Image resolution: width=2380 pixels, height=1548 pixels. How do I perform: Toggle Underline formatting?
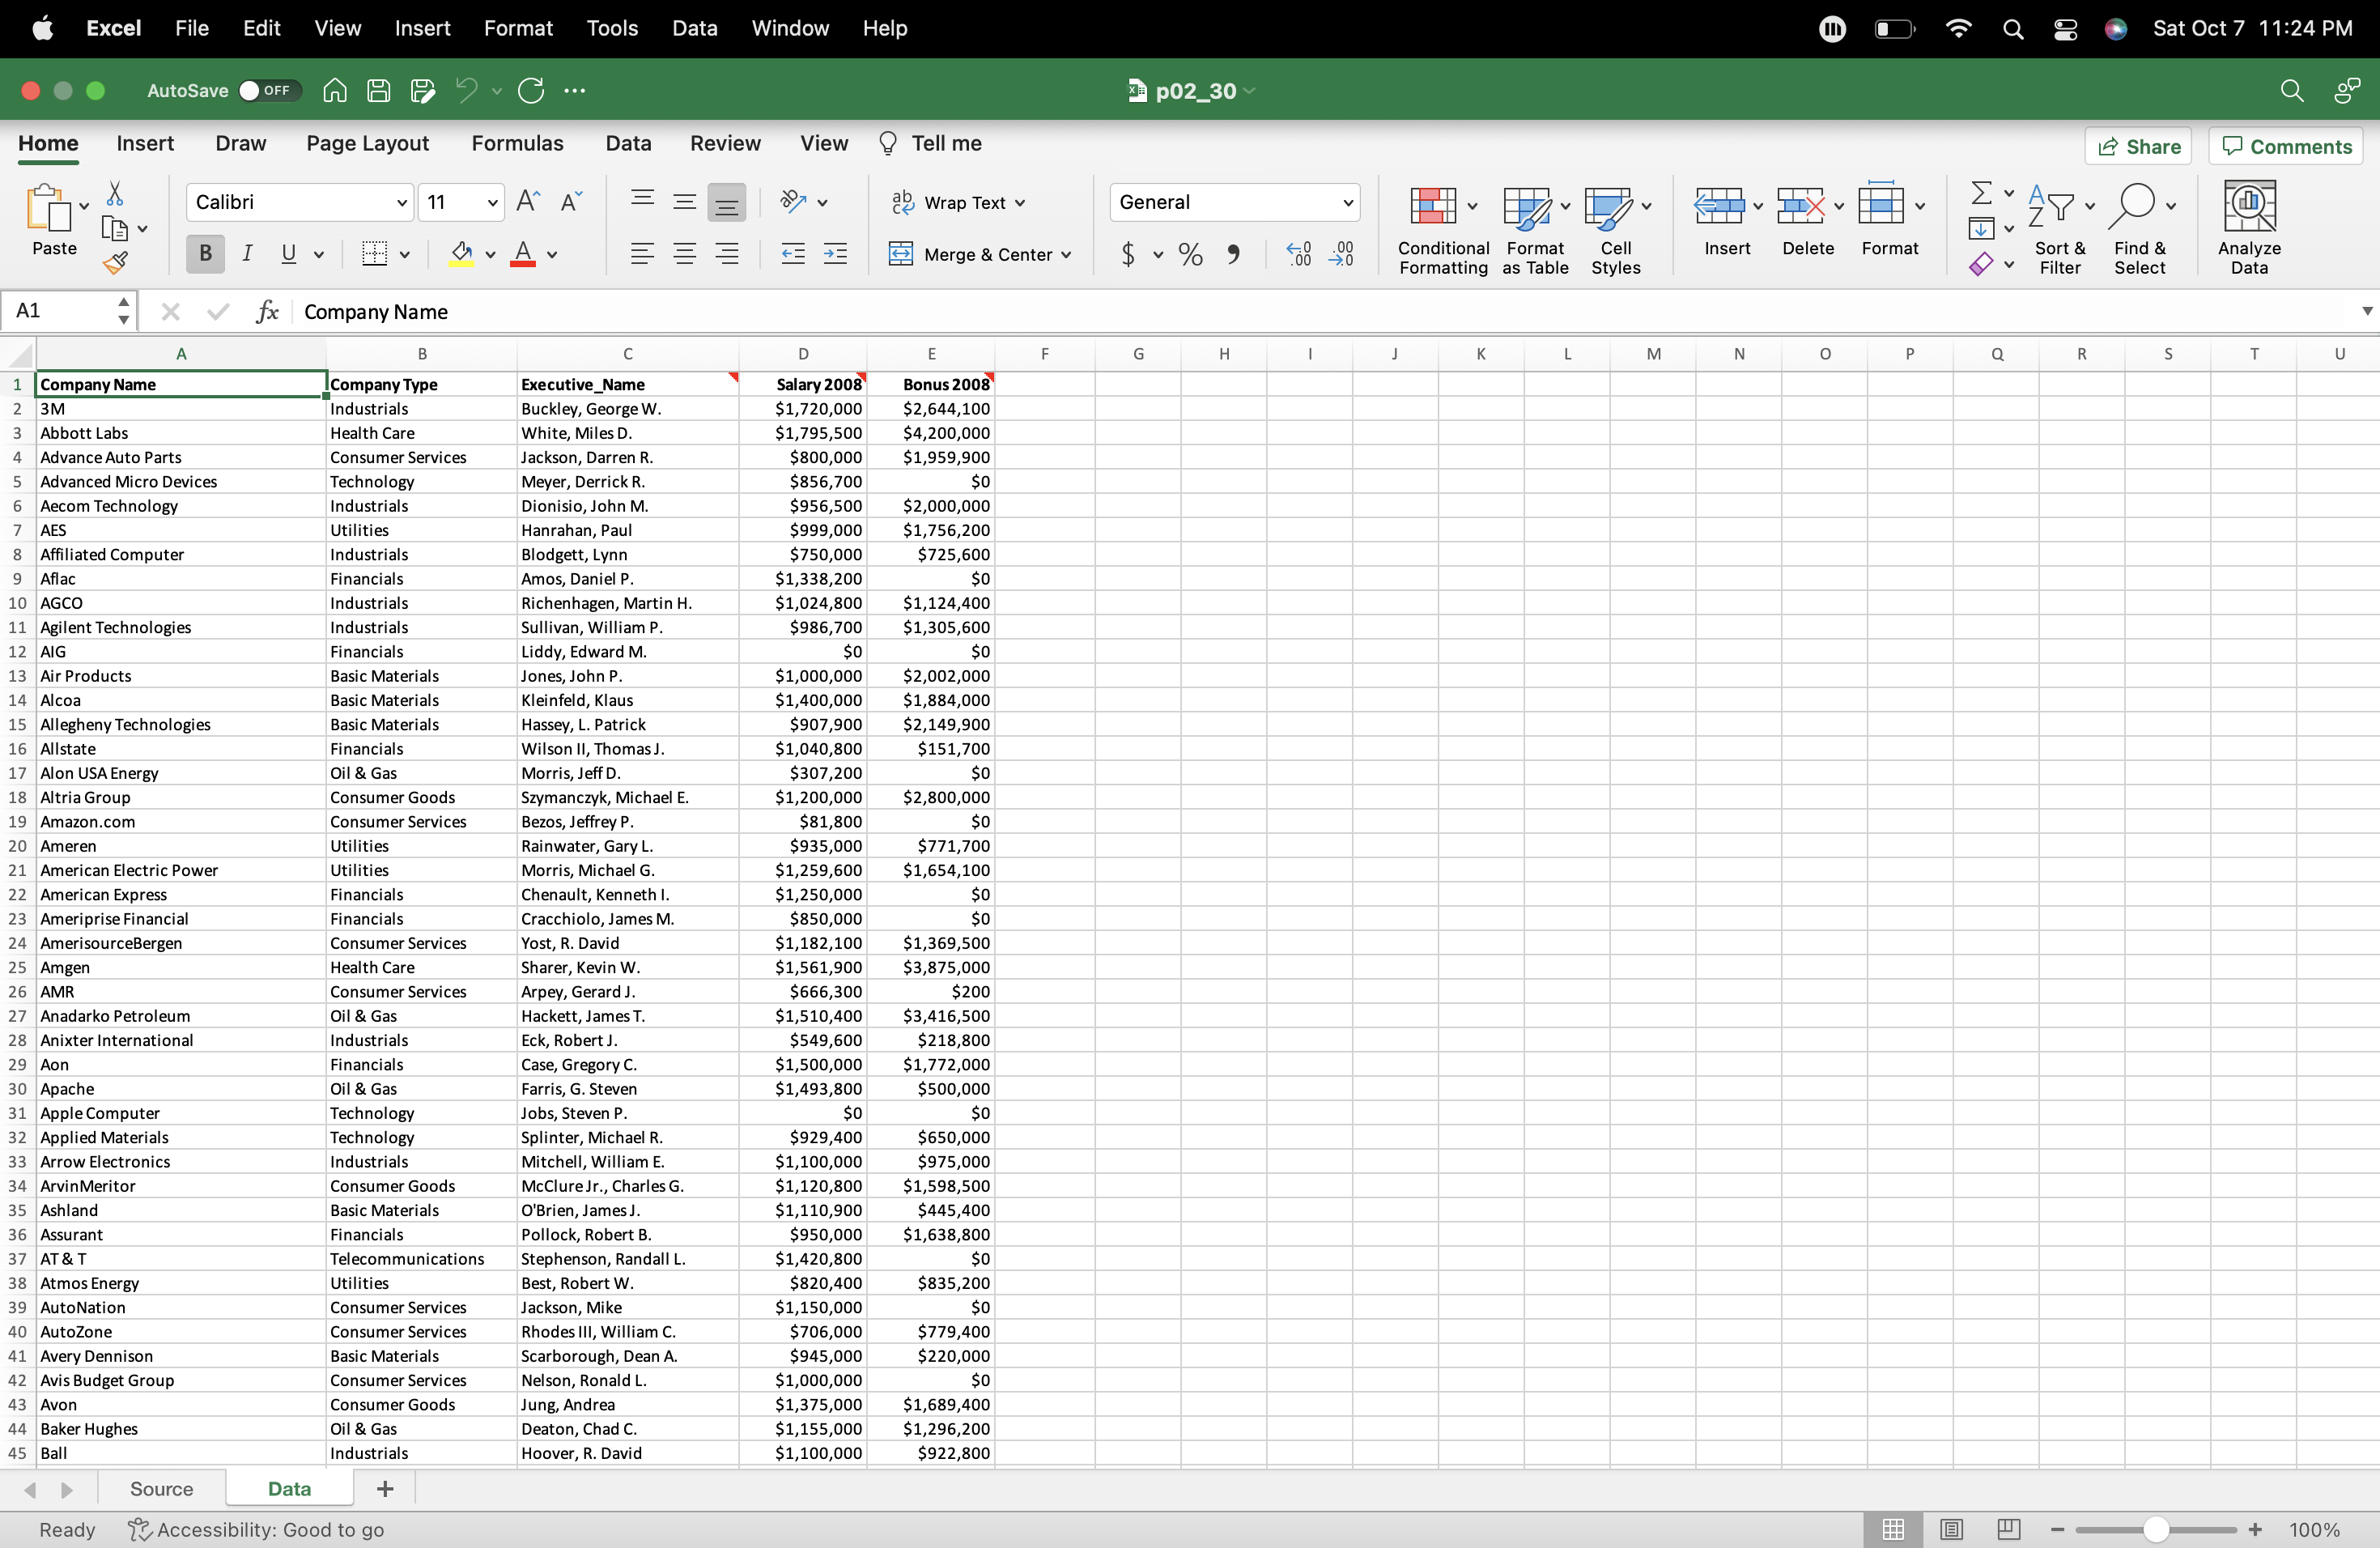point(288,254)
